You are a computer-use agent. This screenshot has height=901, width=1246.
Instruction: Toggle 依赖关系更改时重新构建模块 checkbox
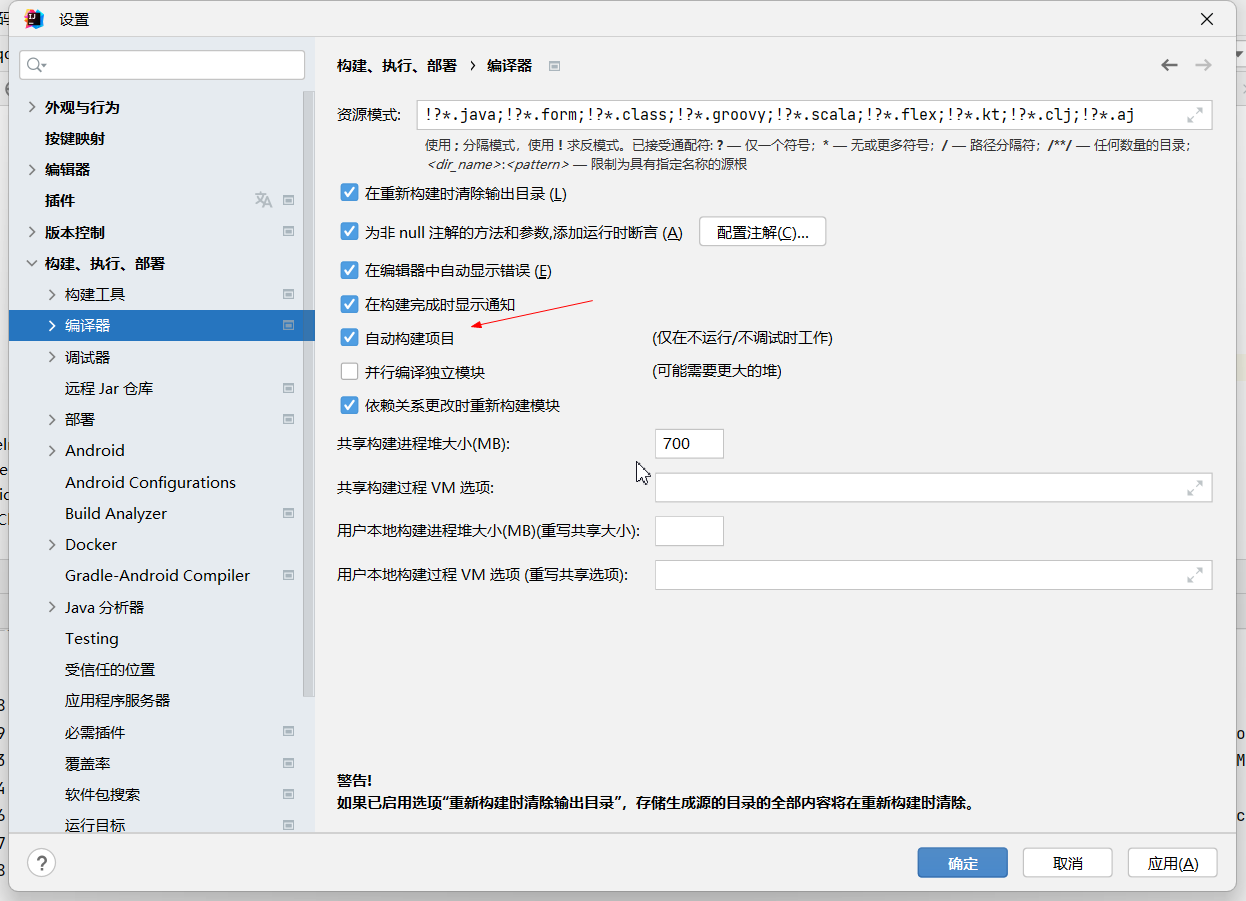(x=349, y=405)
